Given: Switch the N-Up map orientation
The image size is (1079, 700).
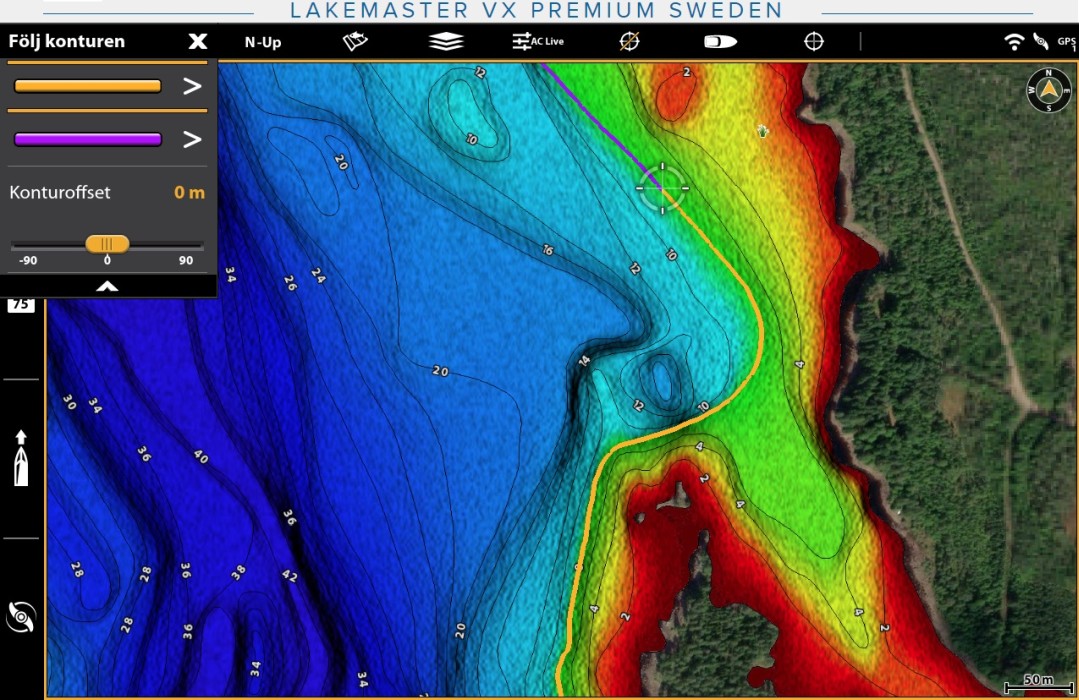Looking at the screenshot, I should coord(262,42).
